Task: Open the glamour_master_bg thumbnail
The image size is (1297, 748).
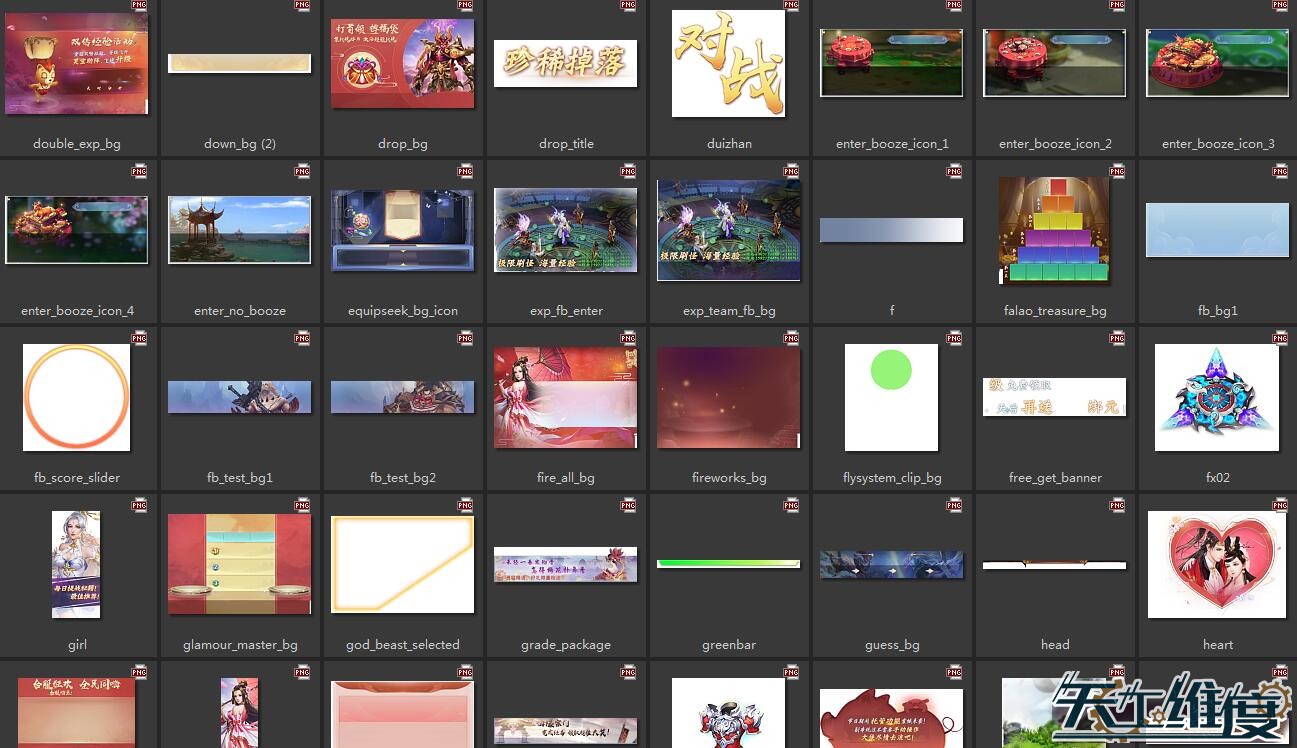Action: pyautogui.click(x=240, y=564)
